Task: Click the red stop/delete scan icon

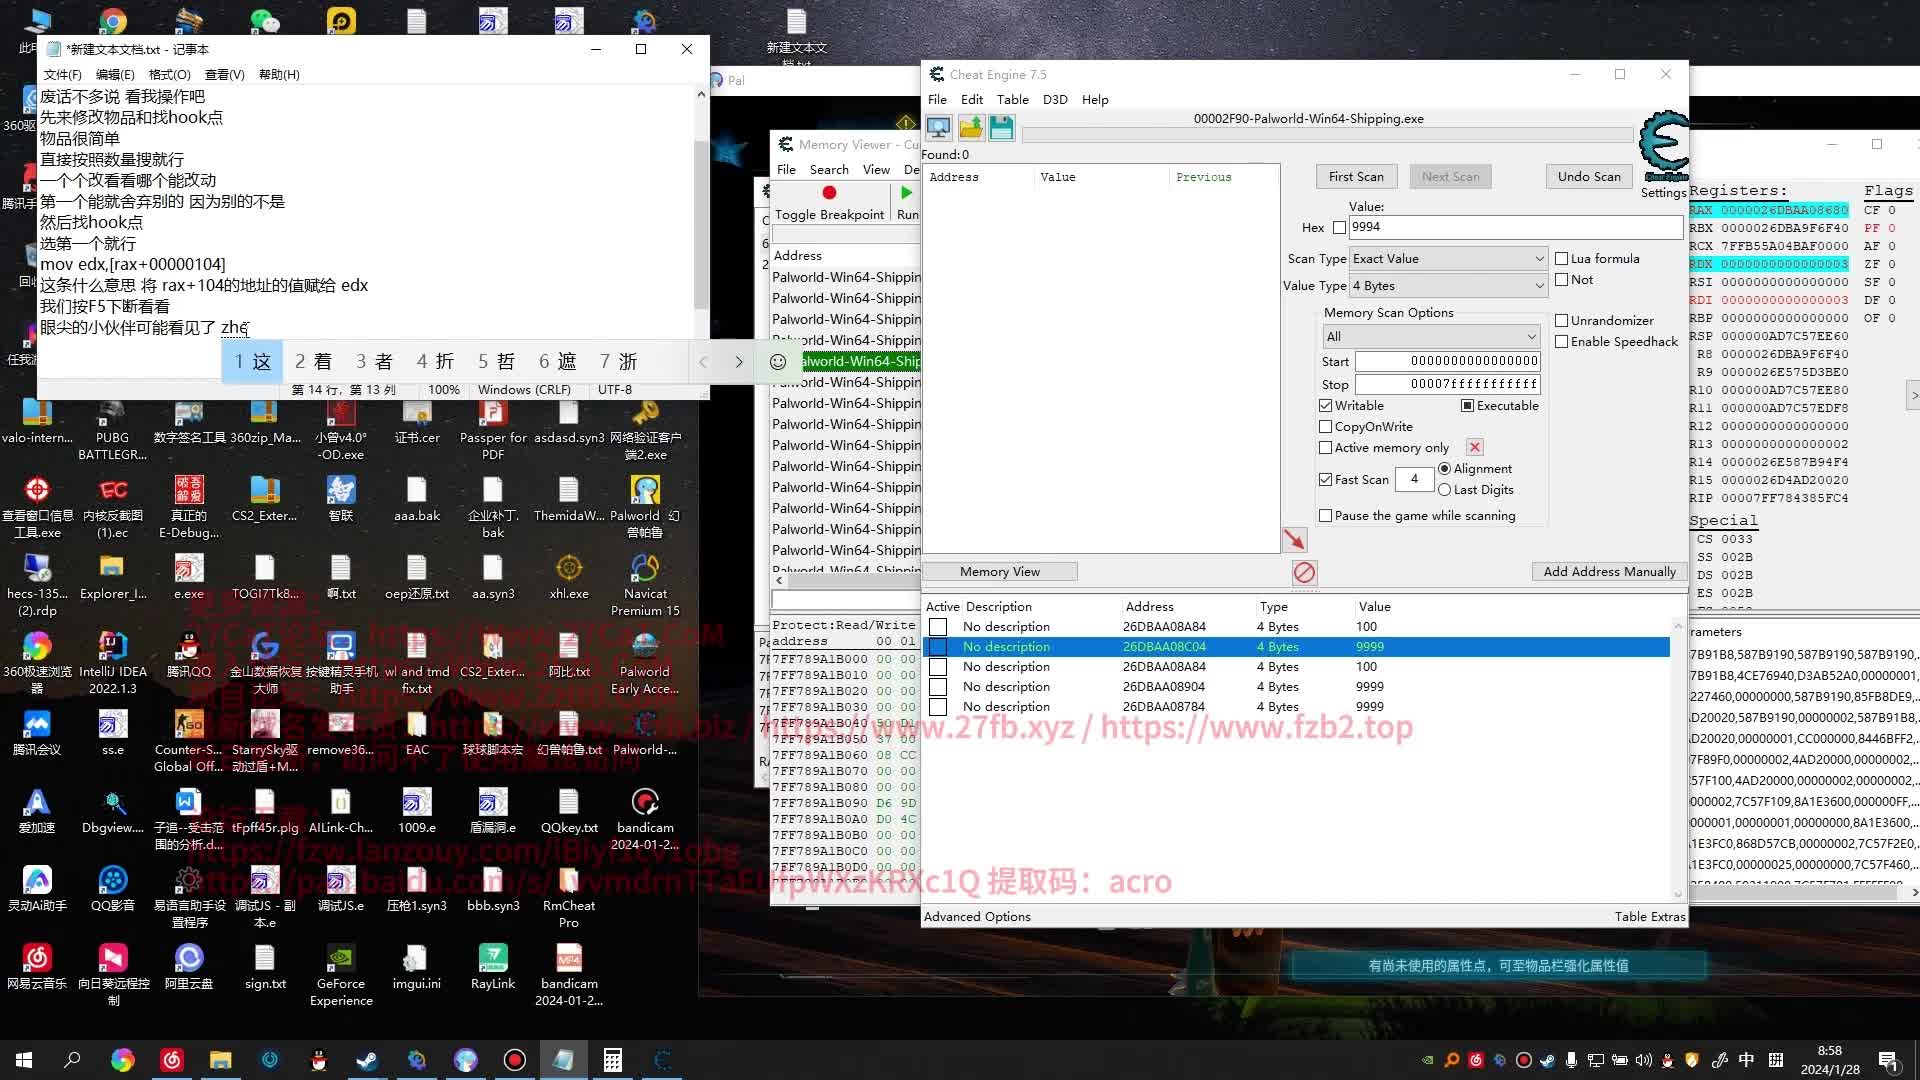Action: (1304, 572)
